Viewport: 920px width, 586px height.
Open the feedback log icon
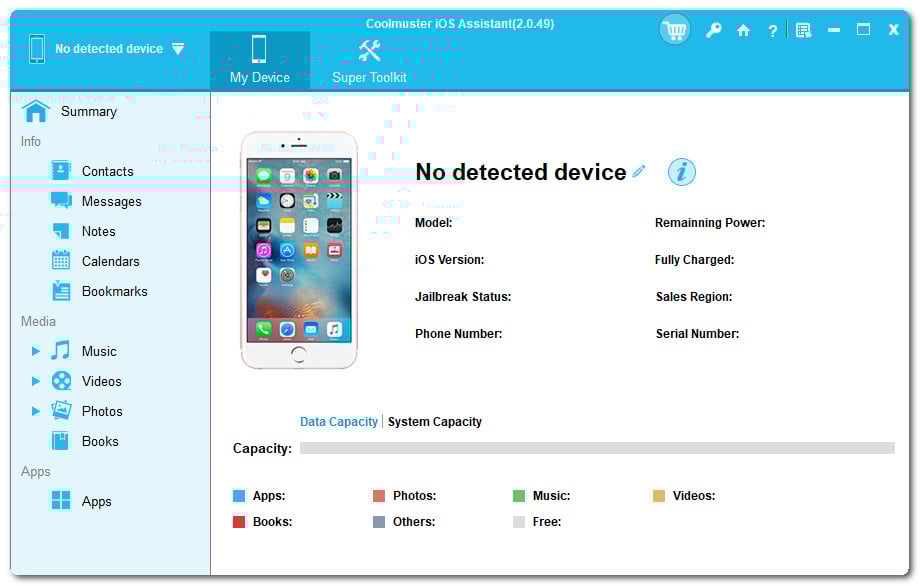(x=803, y=30)
